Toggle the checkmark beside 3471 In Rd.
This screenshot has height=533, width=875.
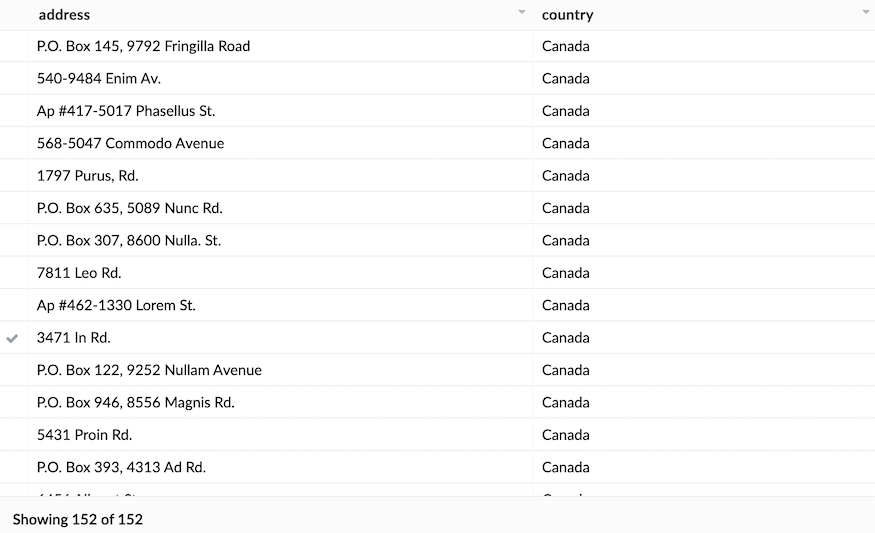tap(12, 338)
